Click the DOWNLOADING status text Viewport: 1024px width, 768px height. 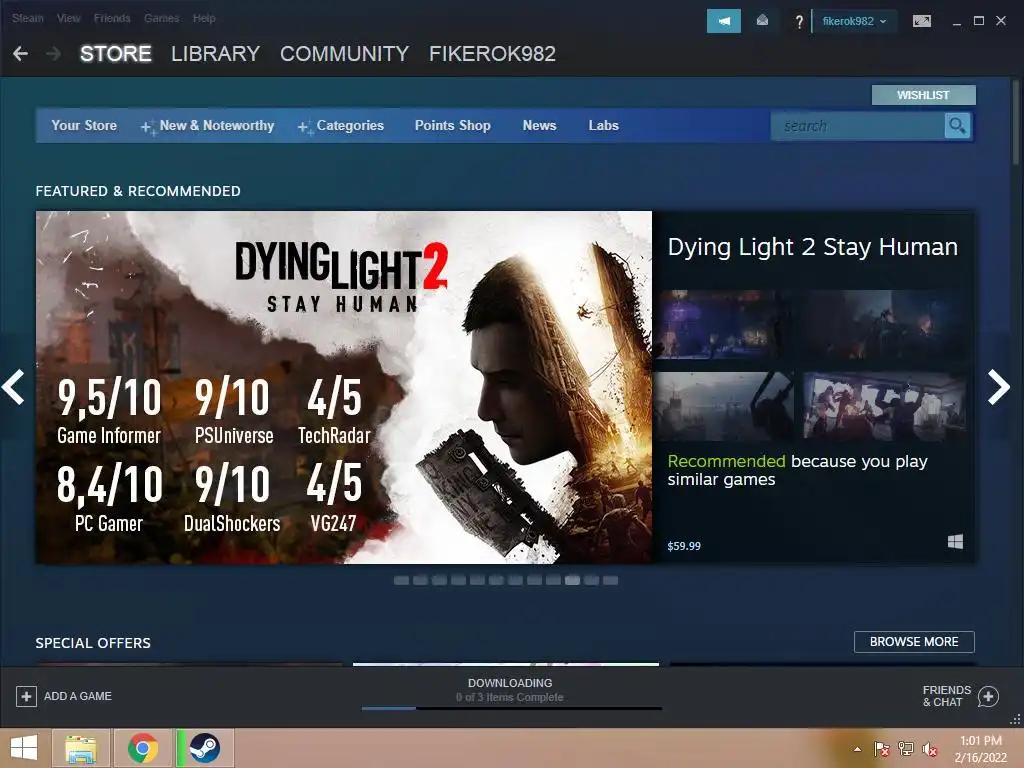coord(510,683)
